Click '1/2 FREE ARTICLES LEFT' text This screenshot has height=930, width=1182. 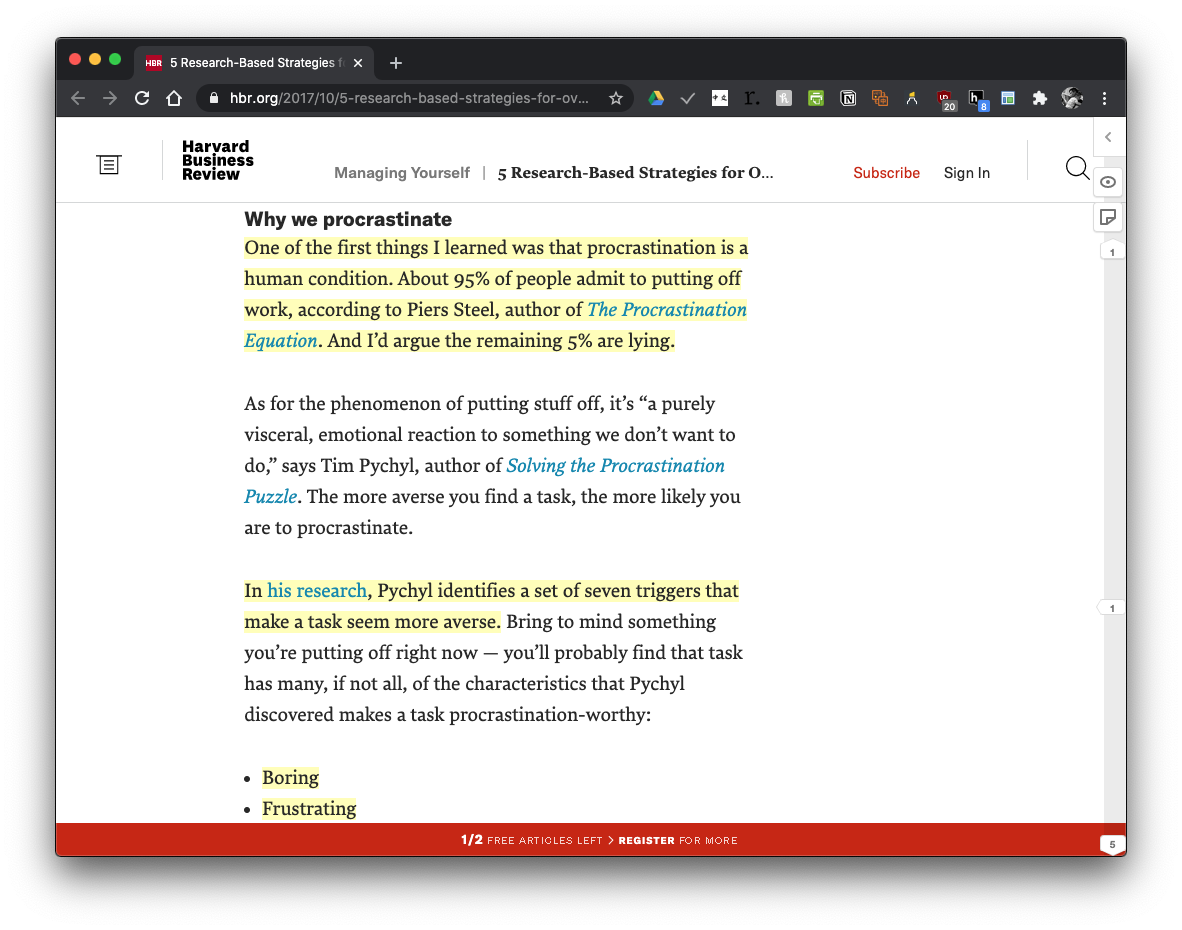click(x=531, y=840)
